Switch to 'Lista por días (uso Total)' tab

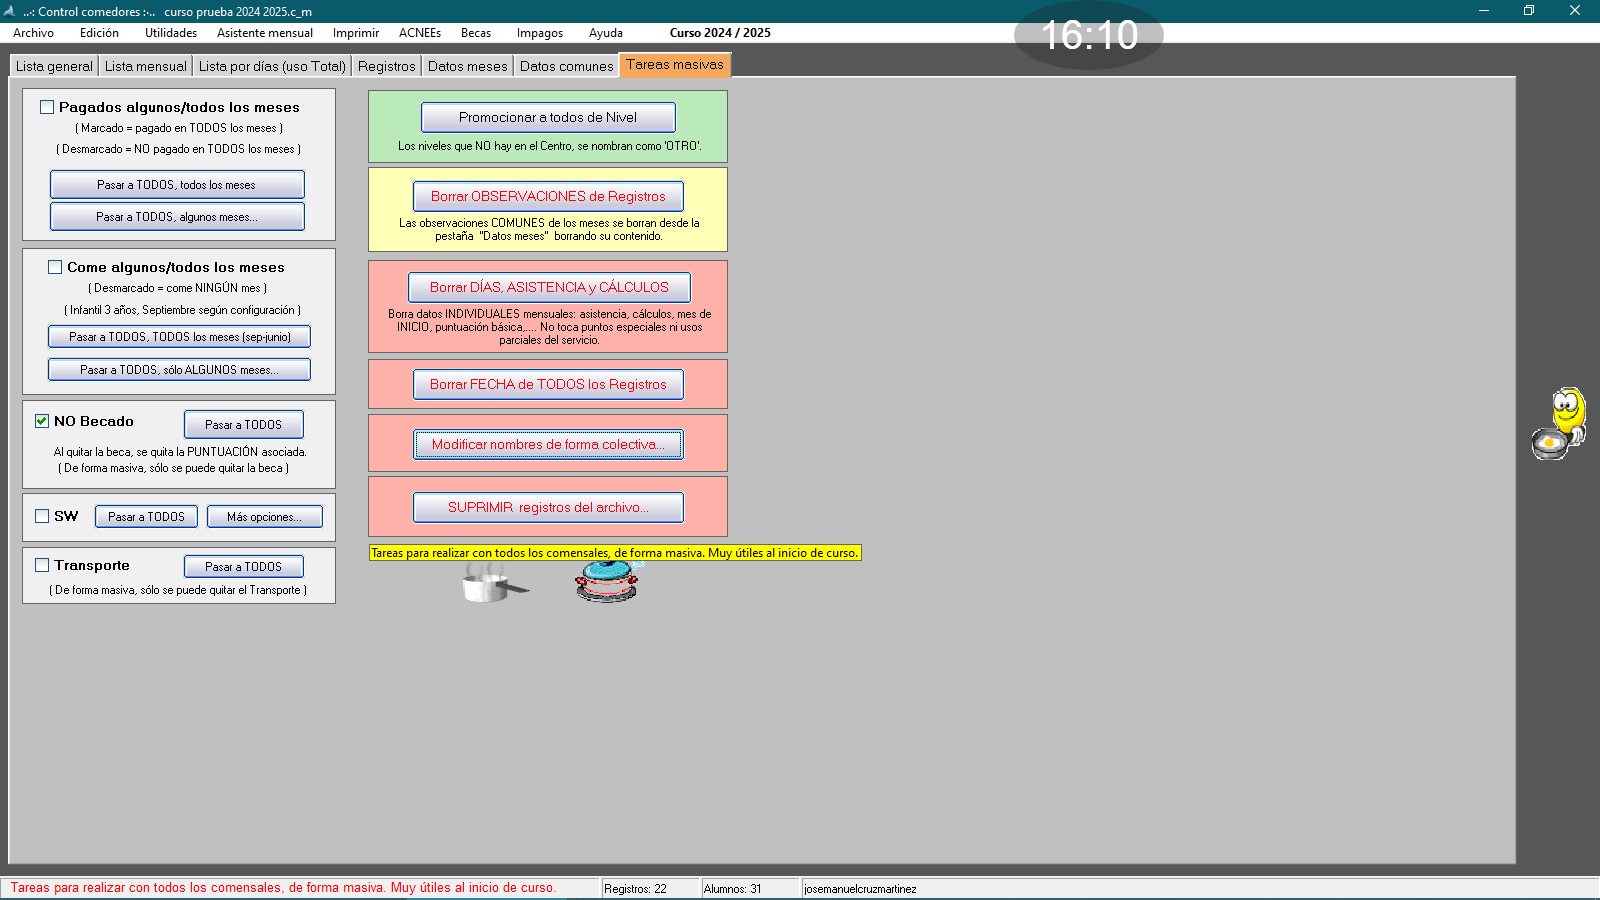(272, 66)
